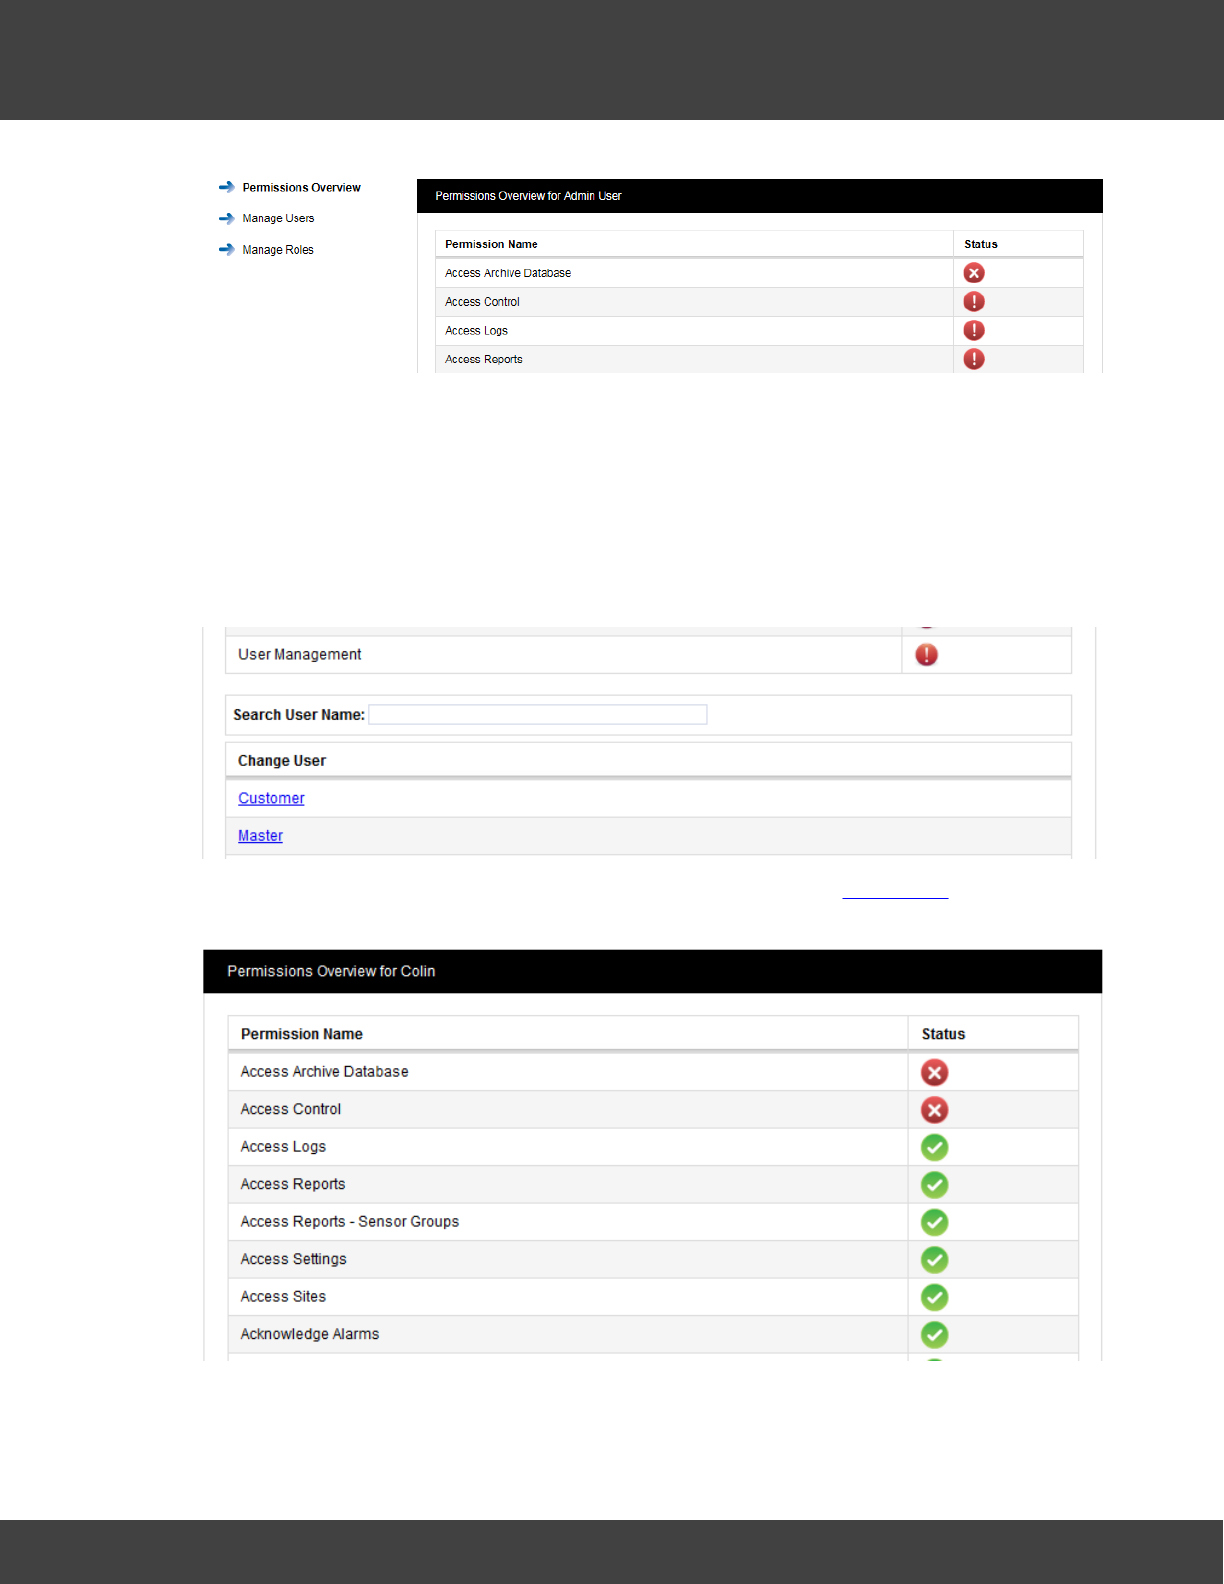Image resolution: width=1224 pixels, height=1584 pixels.
Task: Click the arrow icon beside Manage Users
Action: [227, 218]
